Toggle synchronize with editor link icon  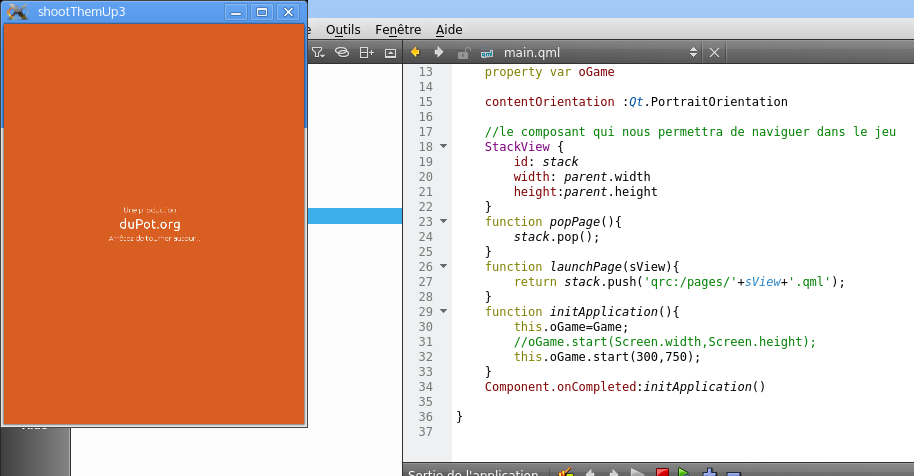point(342,52)
